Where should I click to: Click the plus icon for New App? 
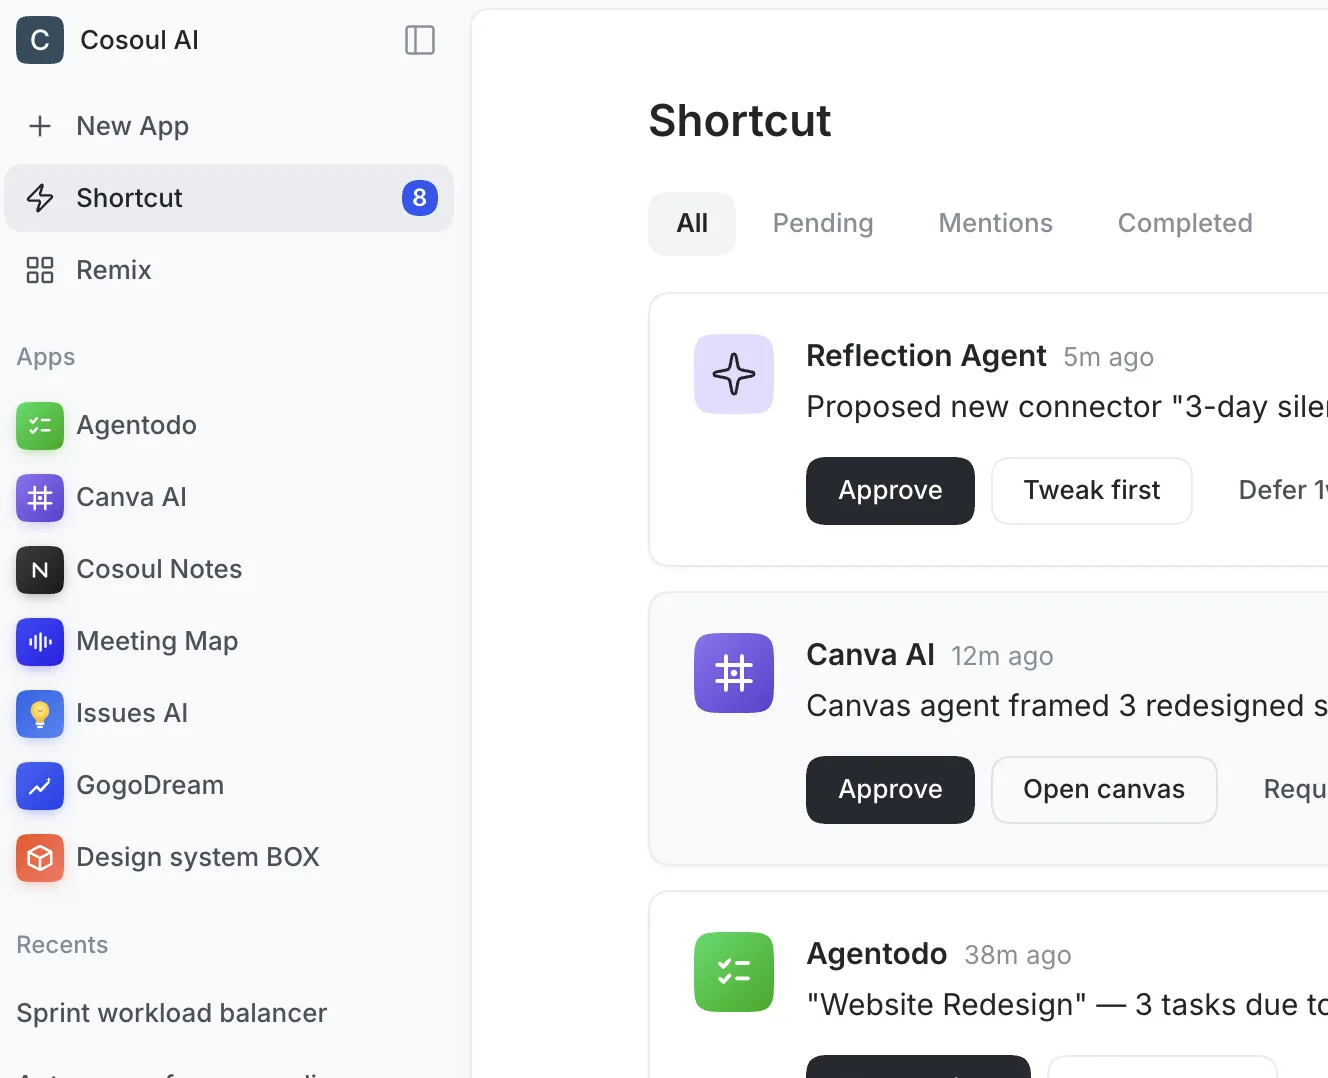40,126
